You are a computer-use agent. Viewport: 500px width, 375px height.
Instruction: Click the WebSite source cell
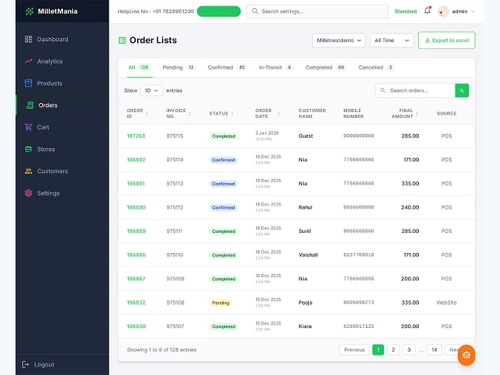coord(446,303)
